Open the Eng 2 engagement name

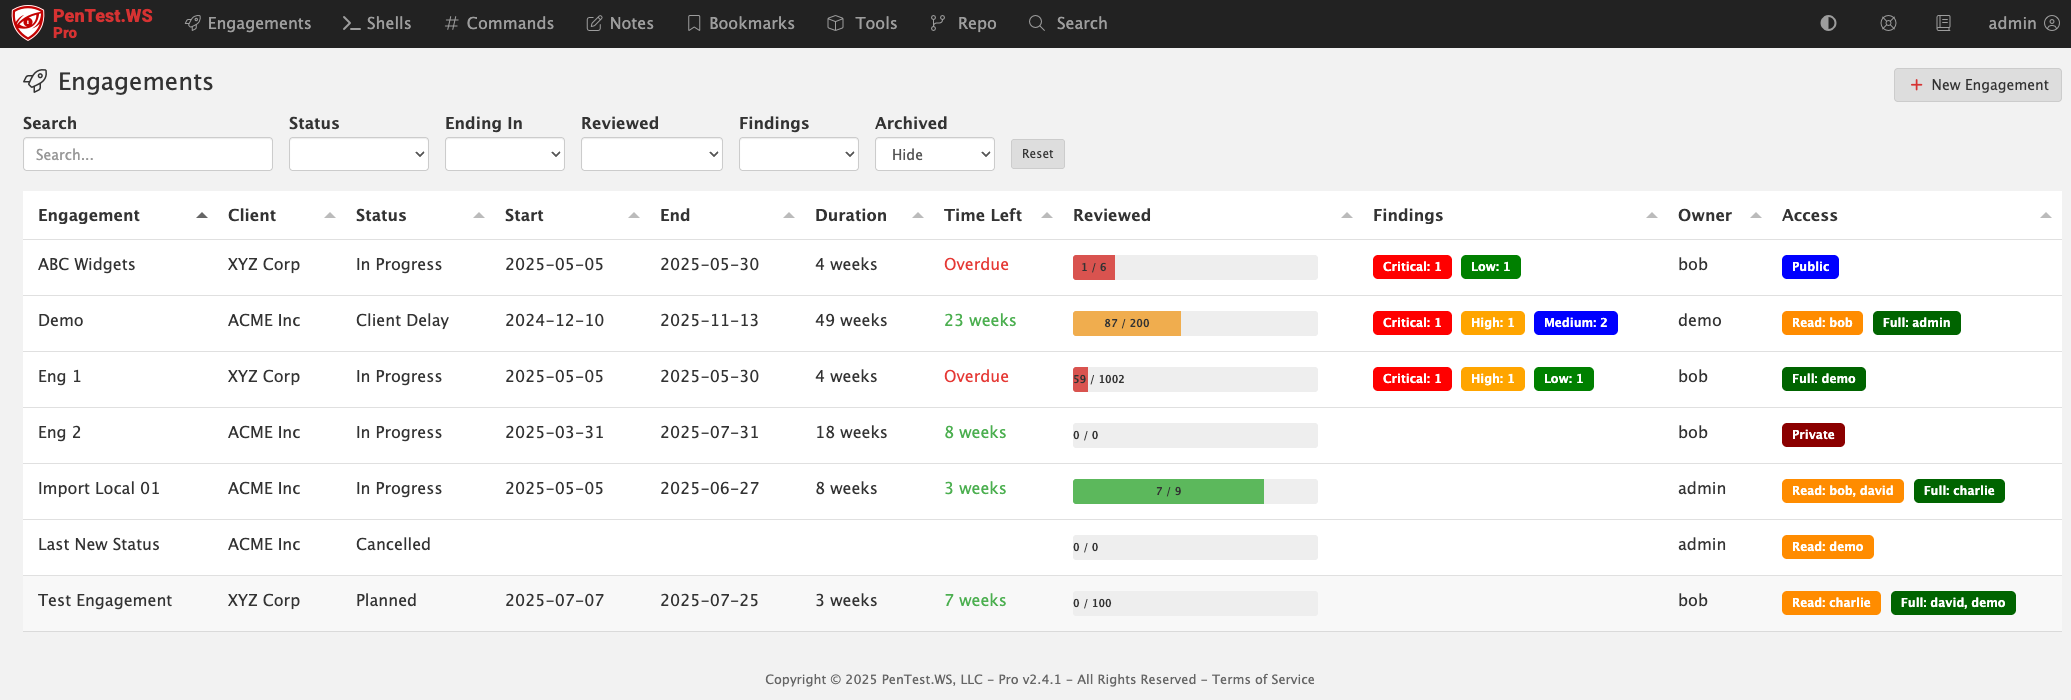(x=60, y=432)
